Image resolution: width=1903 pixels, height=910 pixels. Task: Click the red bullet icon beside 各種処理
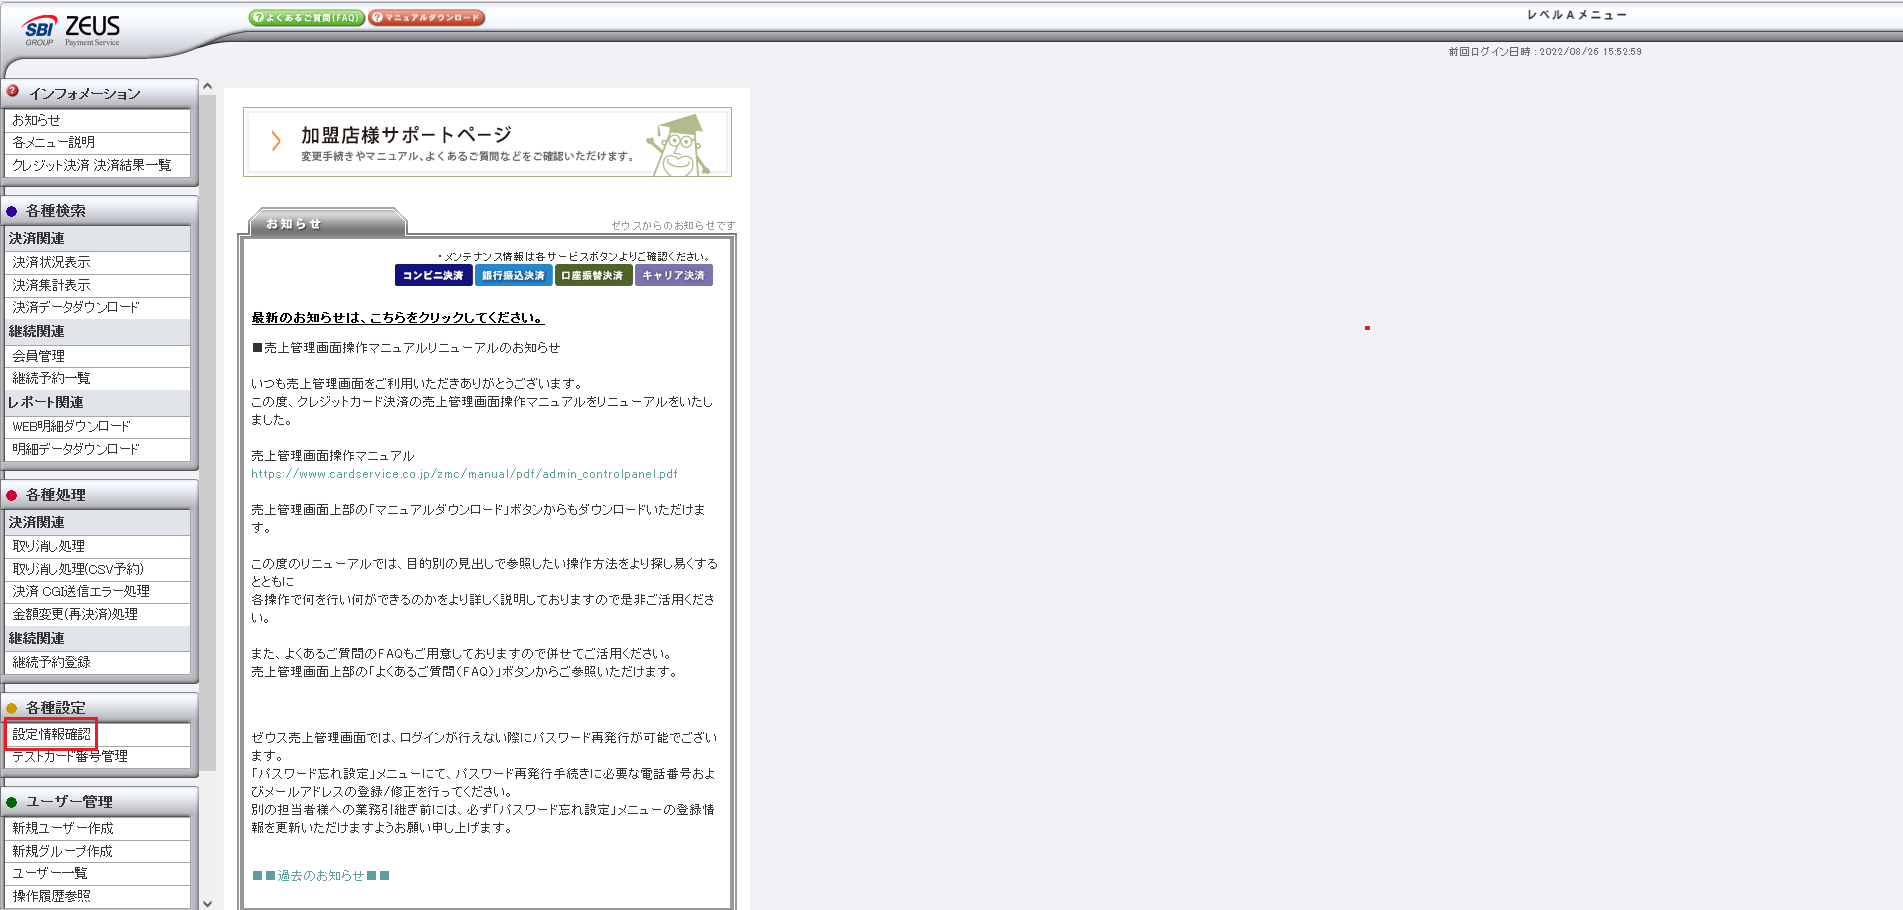(x=12, y=495)
